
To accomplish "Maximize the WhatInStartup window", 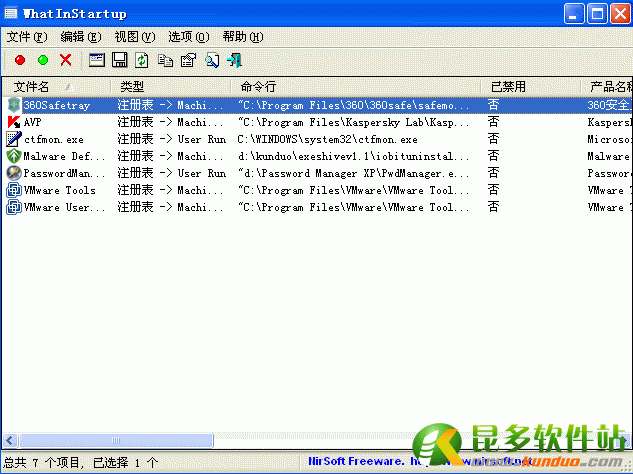I will tap(597, 14).
